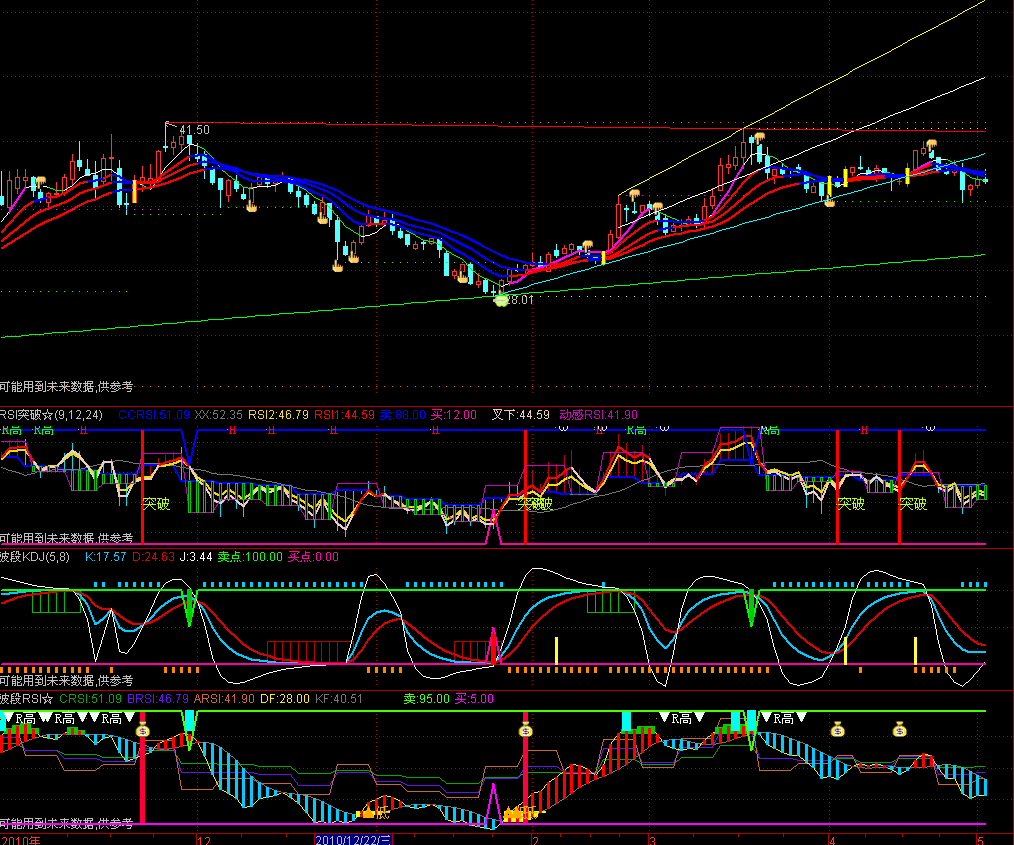Click the 波段RSI☆ indicator title
The width and height of the screenshot is (1014, 845).
point(27,699)
